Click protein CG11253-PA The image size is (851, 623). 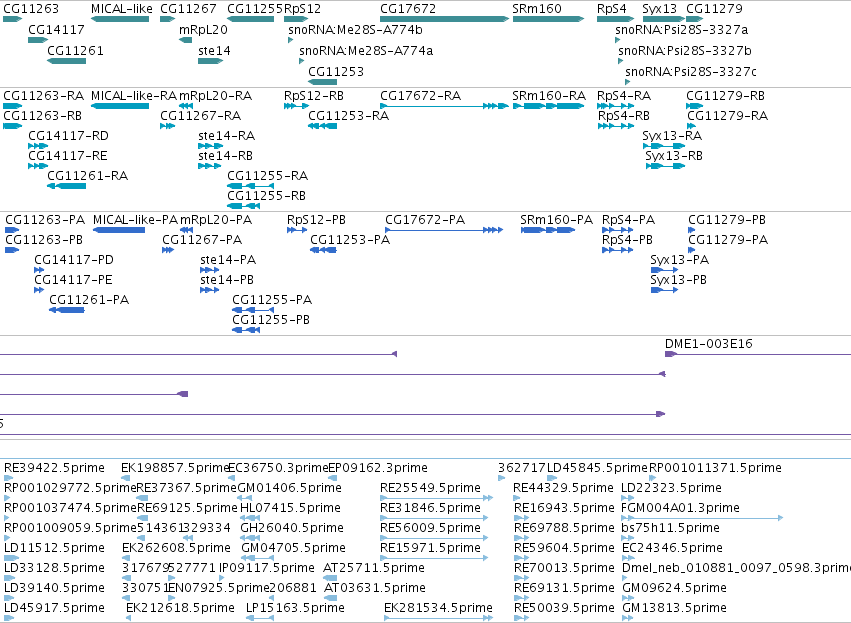point(350,239)
